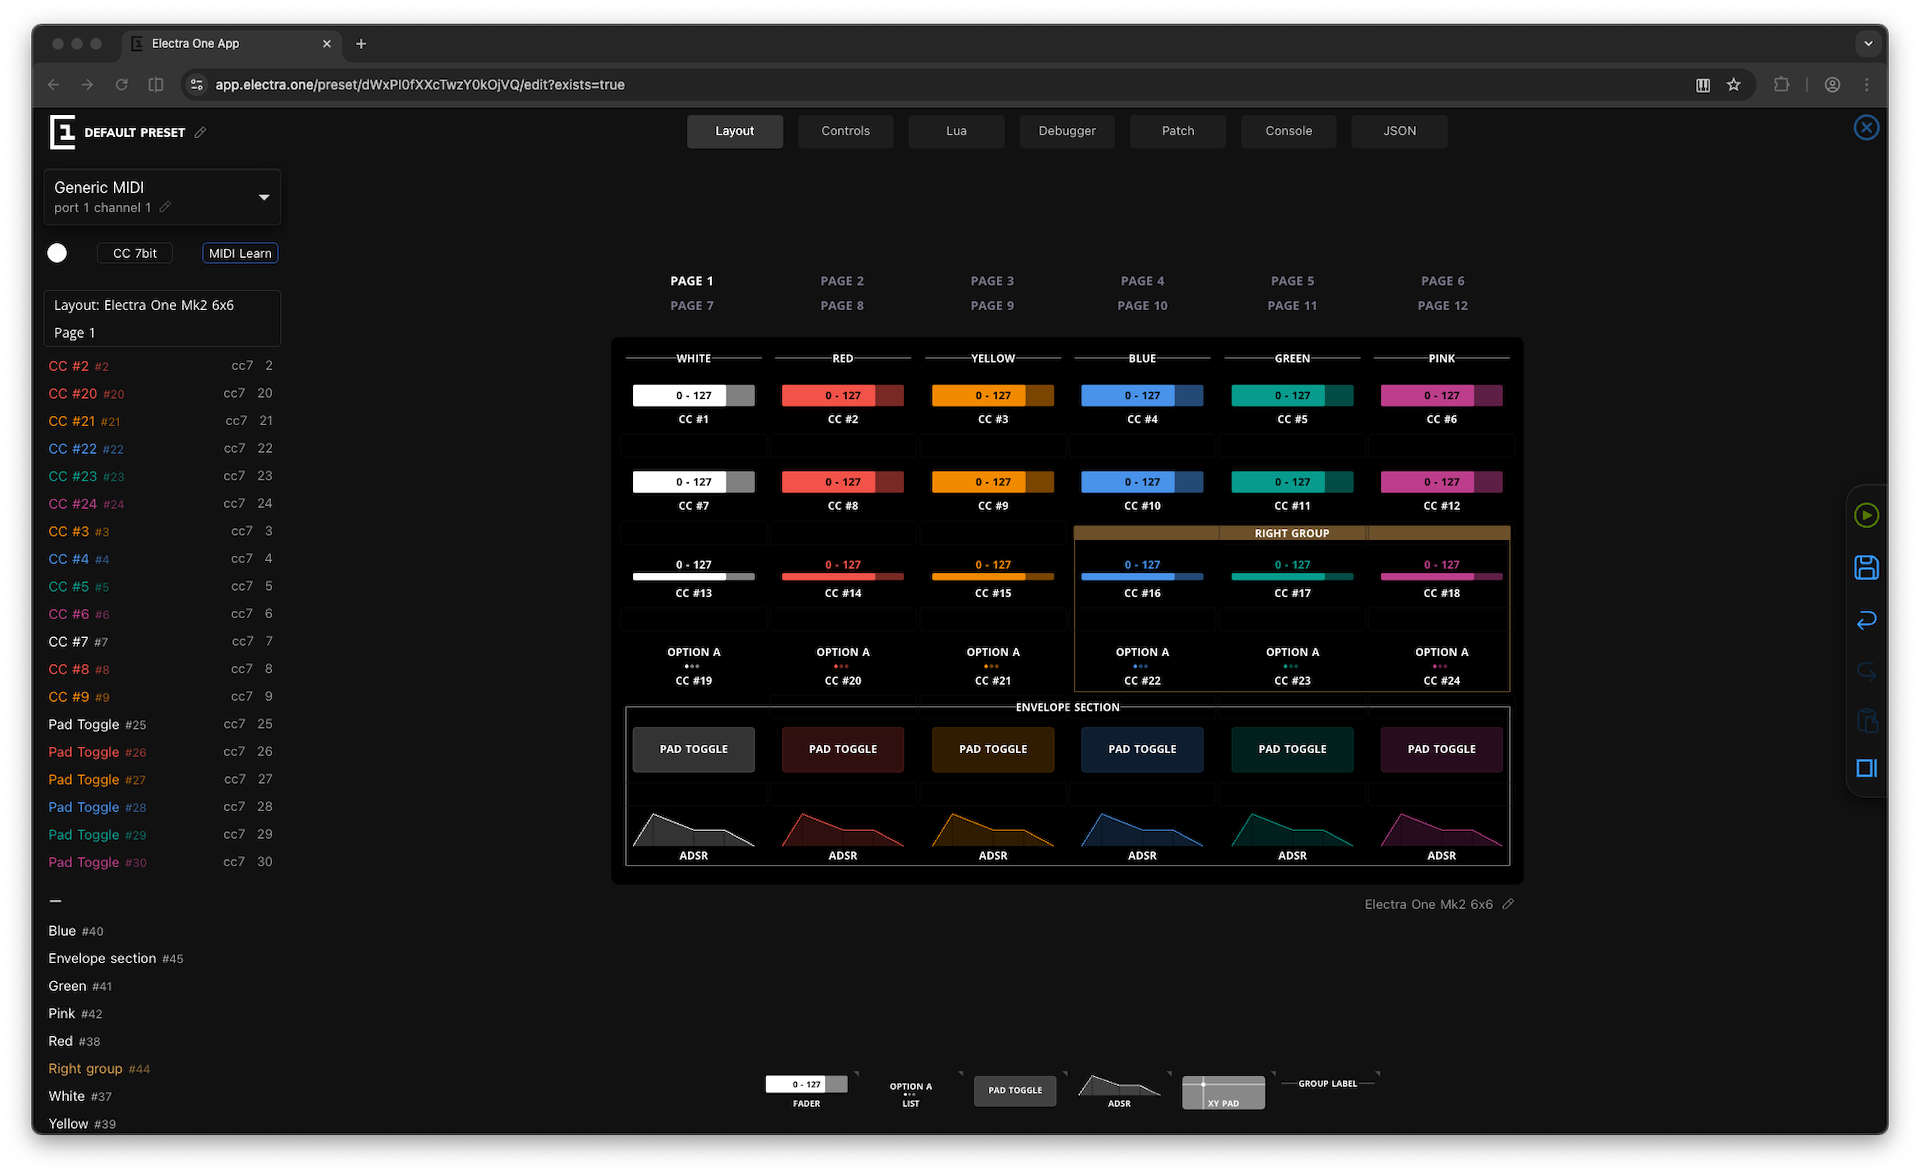Open the browser tab search chevron
Image resolution: width=1920 pixels, height=1174 pixels.
pos(1867,44)
